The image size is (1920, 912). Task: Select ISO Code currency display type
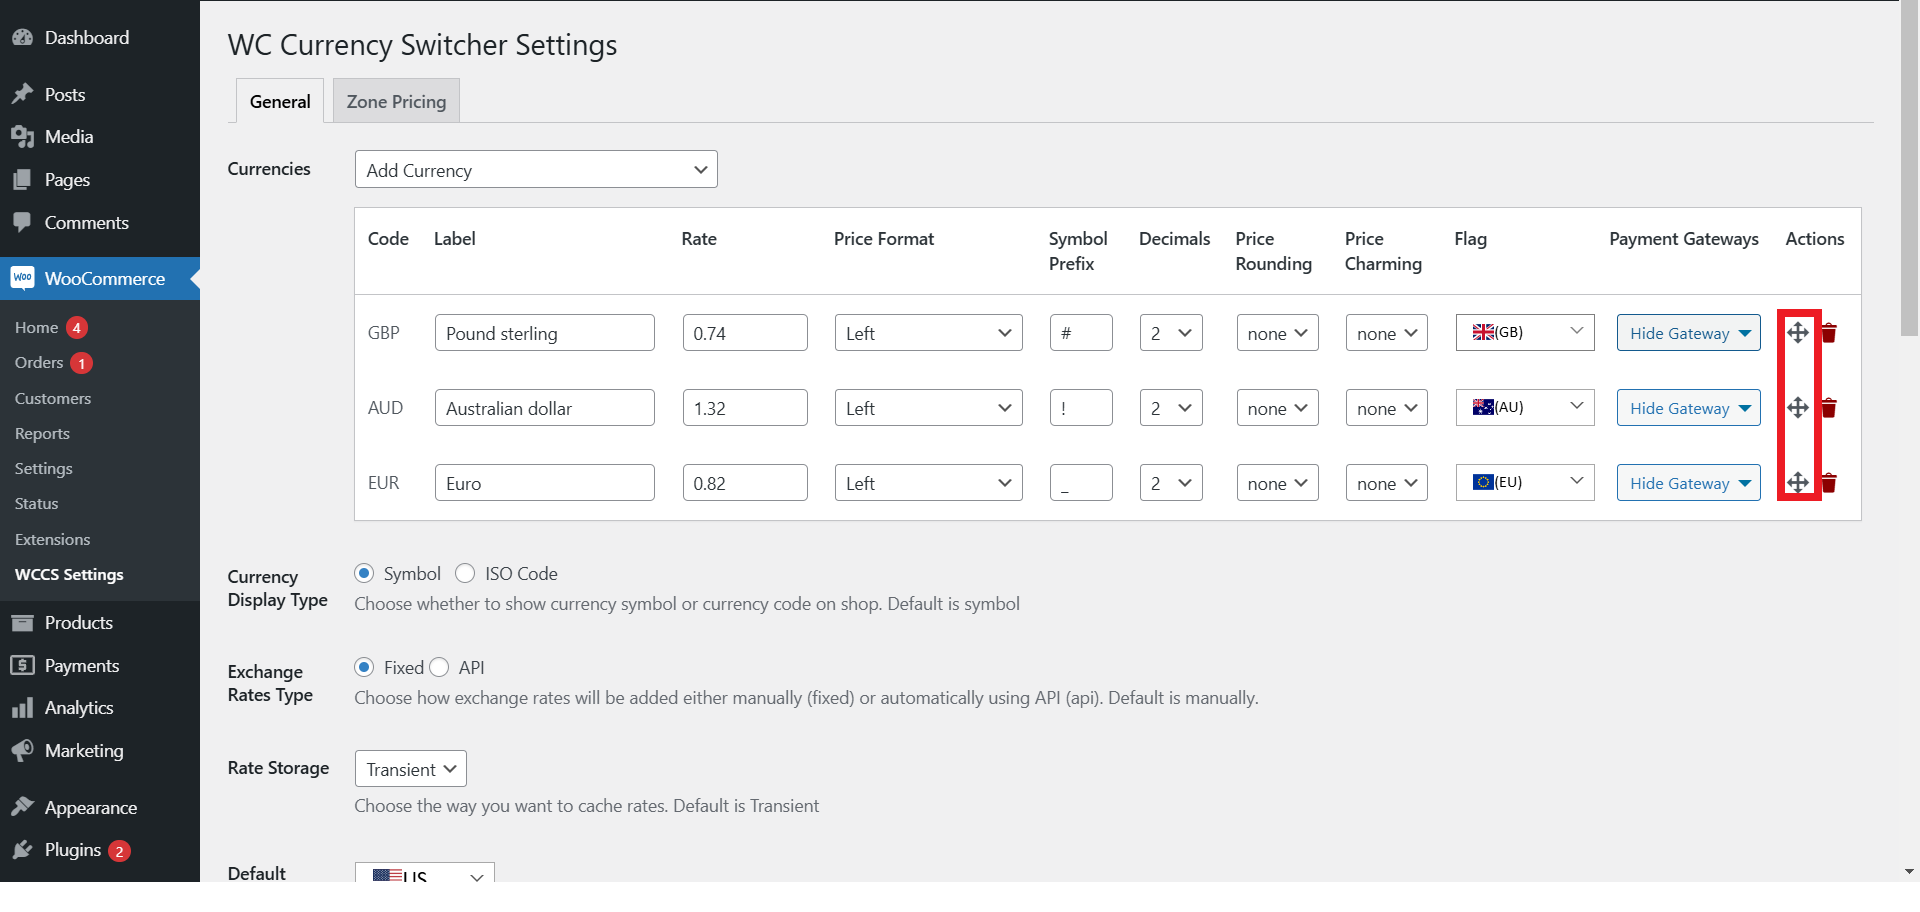pyautogui.click(x=465, y=573)
